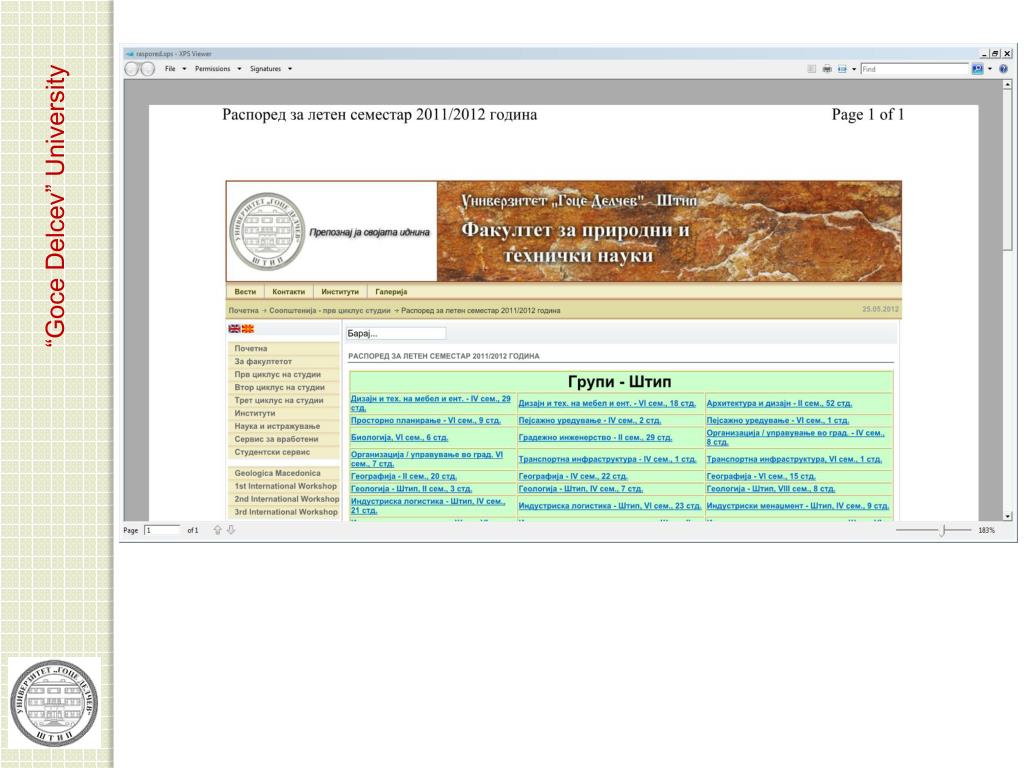
Task: Open Биологија, VI сем., 6 стд. link
Action: coord(399,438)
